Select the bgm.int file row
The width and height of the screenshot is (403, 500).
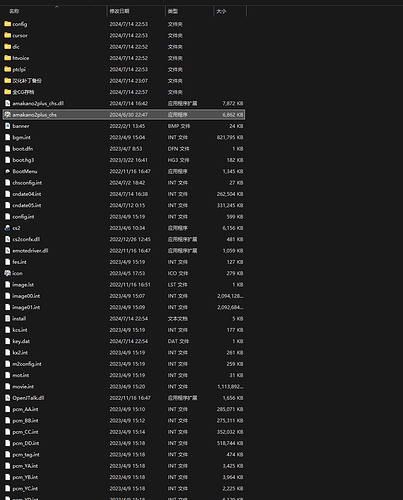coord(124,137)
